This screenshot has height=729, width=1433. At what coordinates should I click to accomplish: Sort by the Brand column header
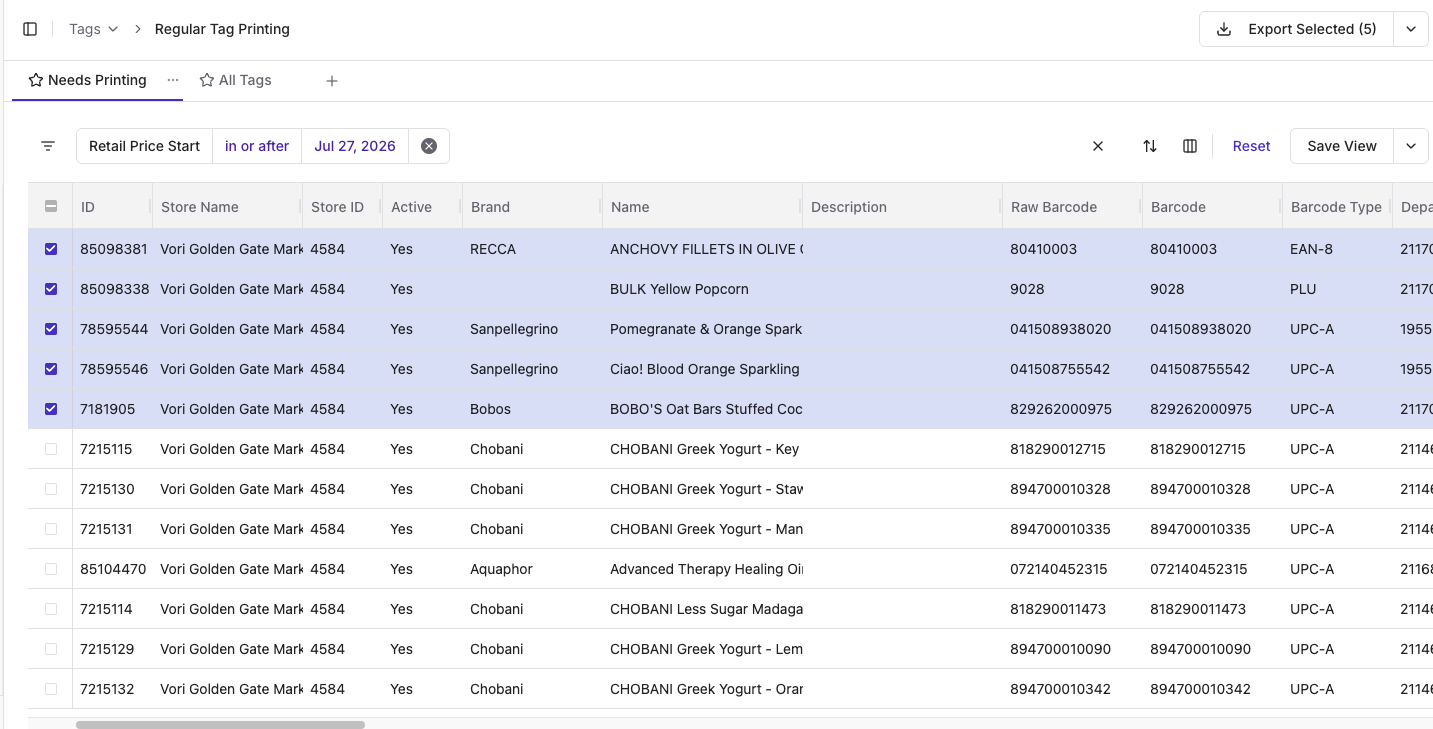[x=532, y=207]
